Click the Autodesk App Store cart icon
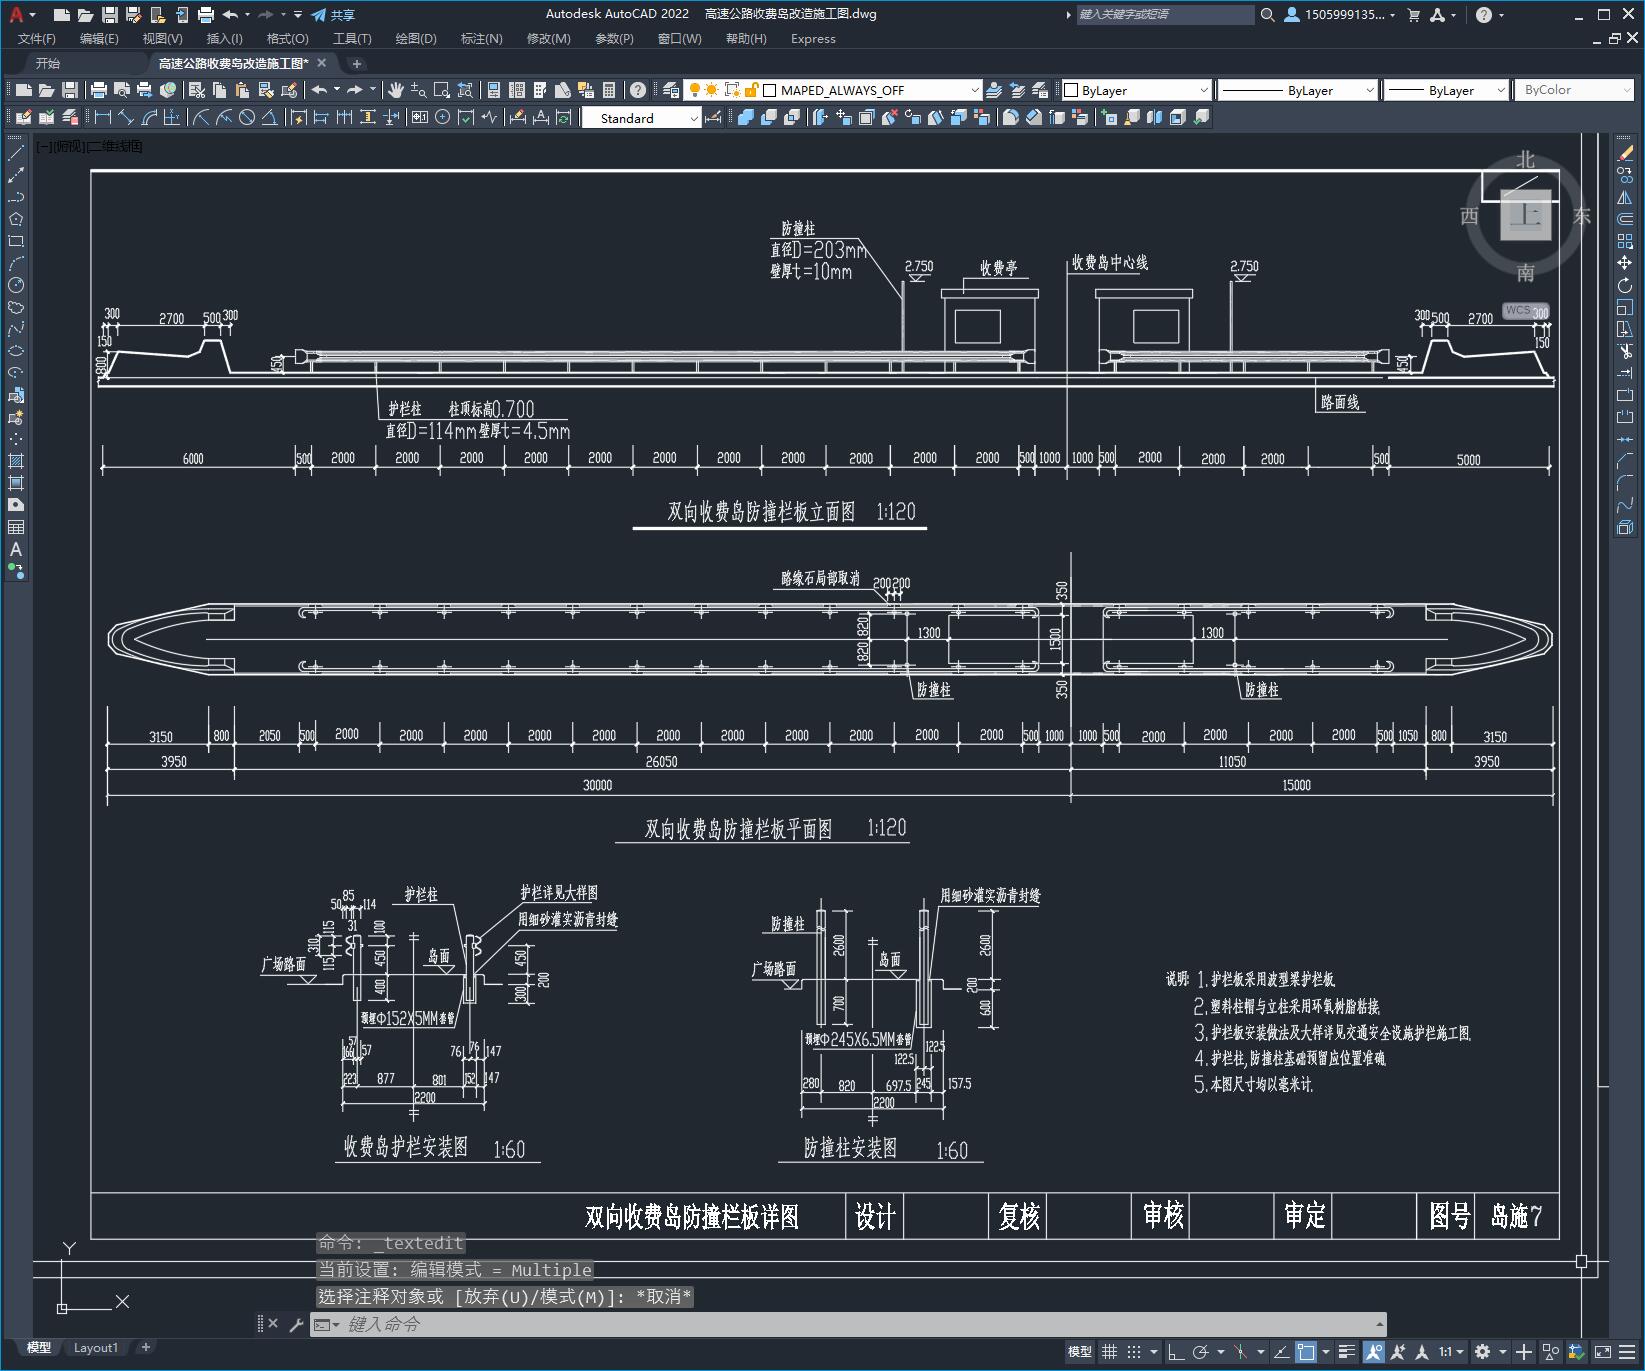The height and width of the screenshot is (1371, 1645). 1413,14
